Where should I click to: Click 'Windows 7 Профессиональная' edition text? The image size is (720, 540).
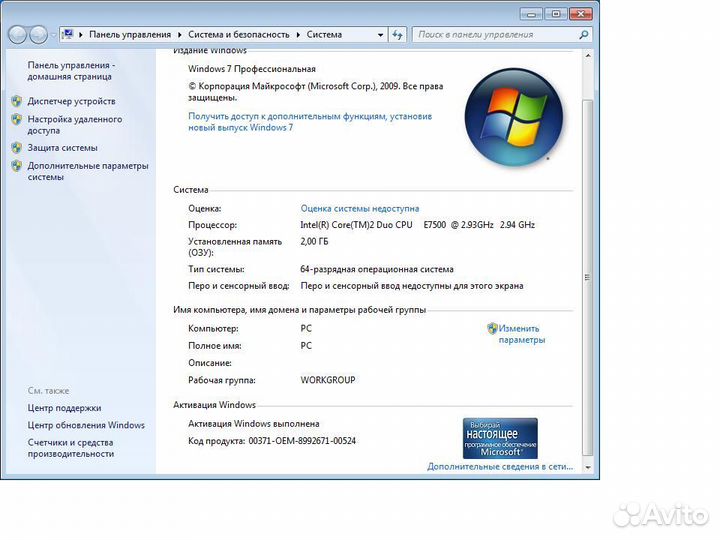pyautogui.click(x=252, y=69)
